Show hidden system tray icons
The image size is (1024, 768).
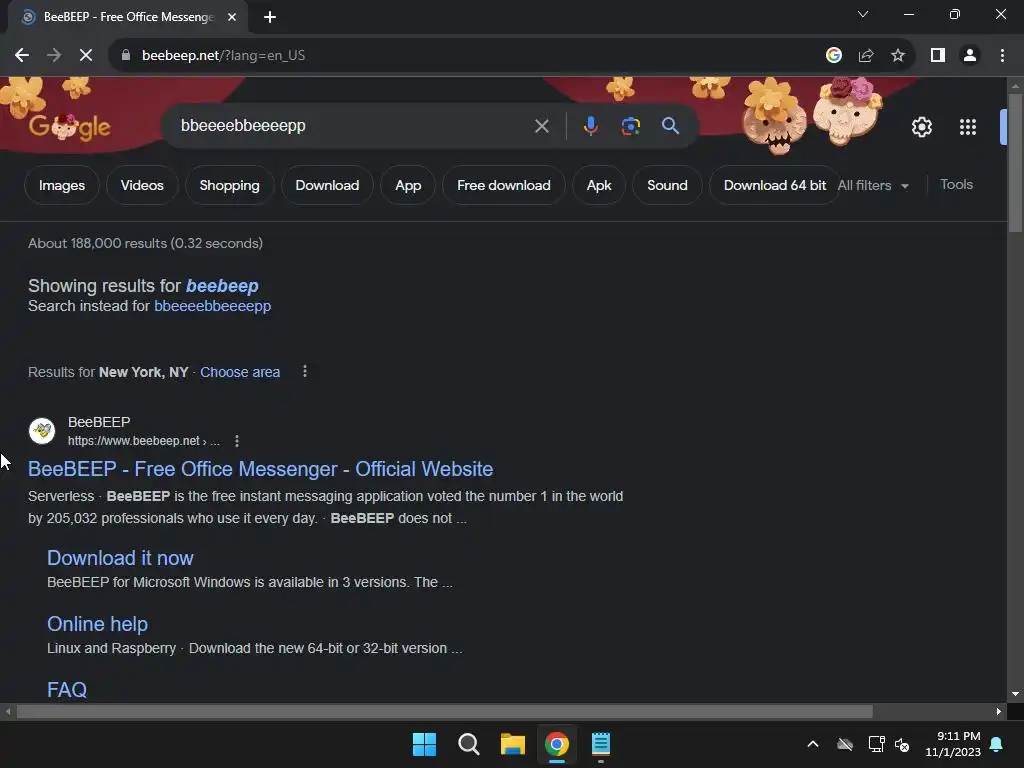point(812,744)
